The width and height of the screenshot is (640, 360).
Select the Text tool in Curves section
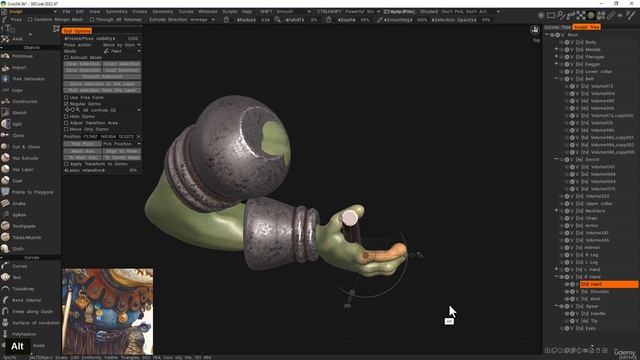[16, 277]
